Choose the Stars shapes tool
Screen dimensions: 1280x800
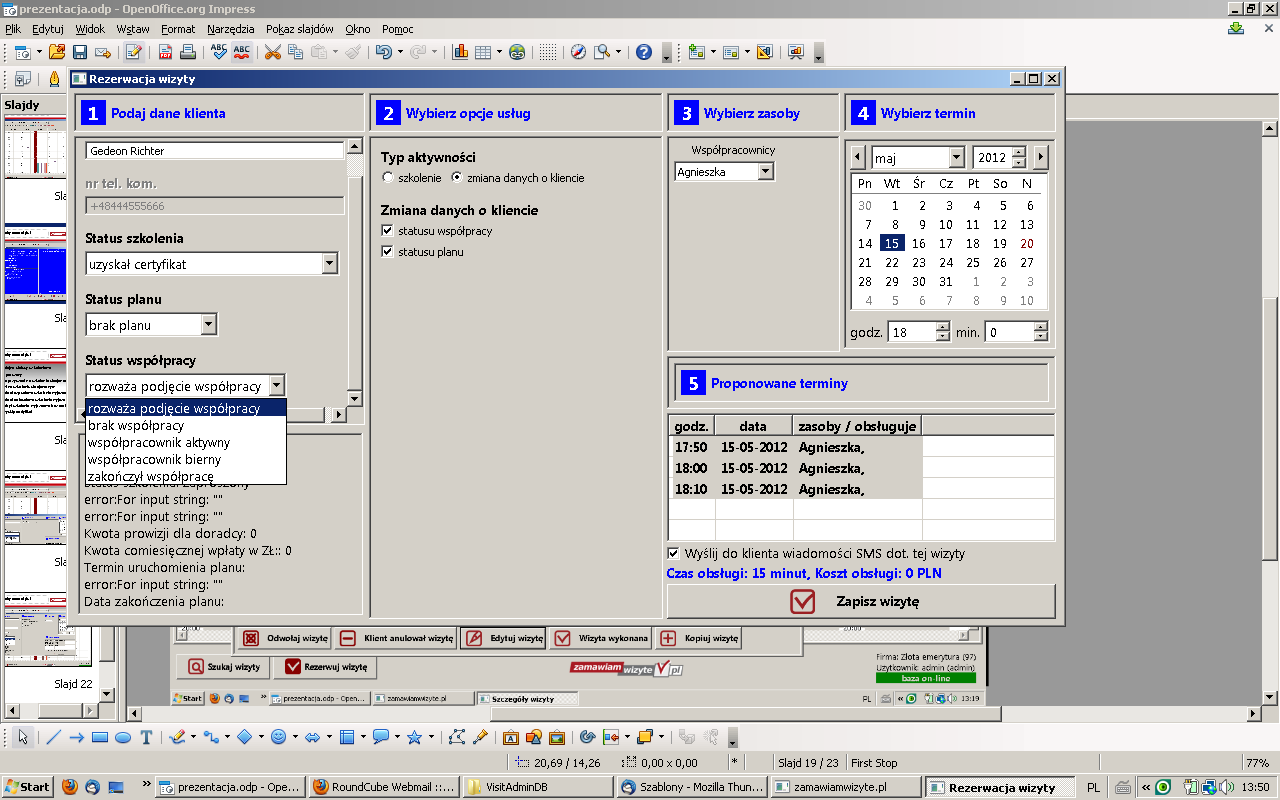coord(414,737)
